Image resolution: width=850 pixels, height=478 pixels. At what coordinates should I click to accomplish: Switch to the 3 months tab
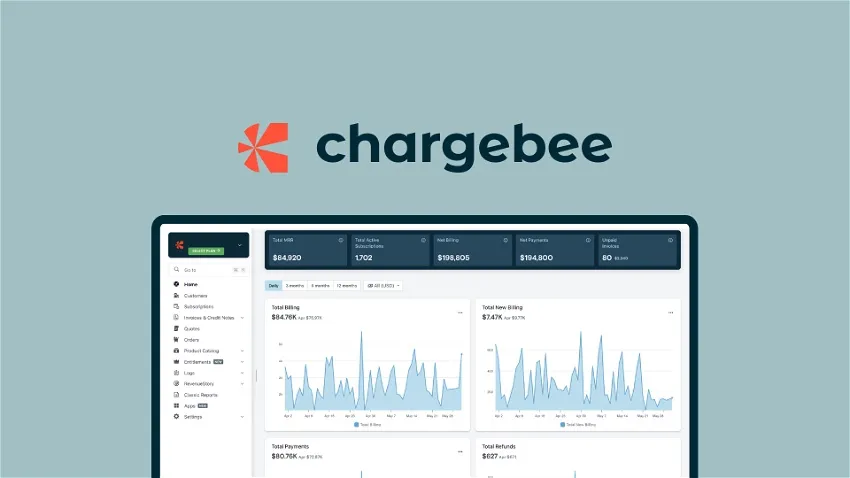pos(295,286)
